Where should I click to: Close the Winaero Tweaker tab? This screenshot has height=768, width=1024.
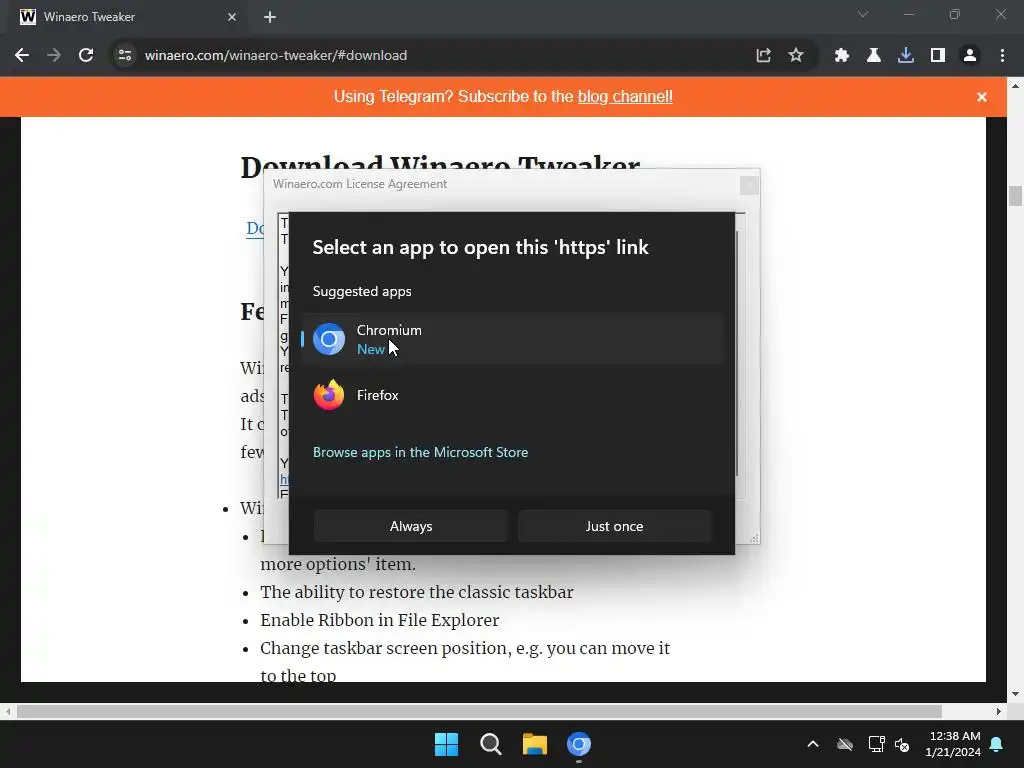[x=232, y=17]
